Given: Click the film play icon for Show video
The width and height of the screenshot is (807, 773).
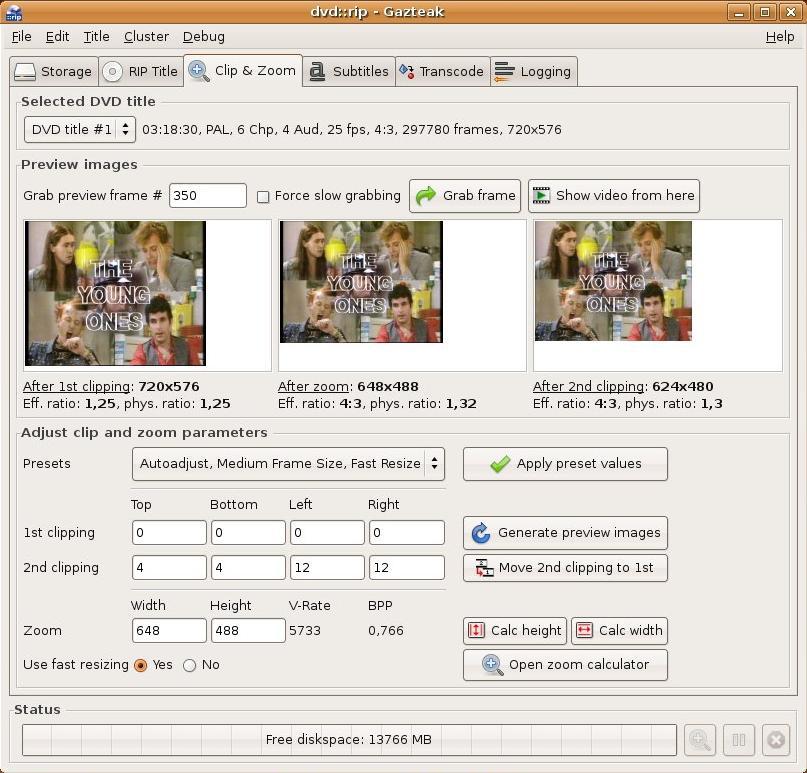Looking at the screenshot, I should click(541, 196).
